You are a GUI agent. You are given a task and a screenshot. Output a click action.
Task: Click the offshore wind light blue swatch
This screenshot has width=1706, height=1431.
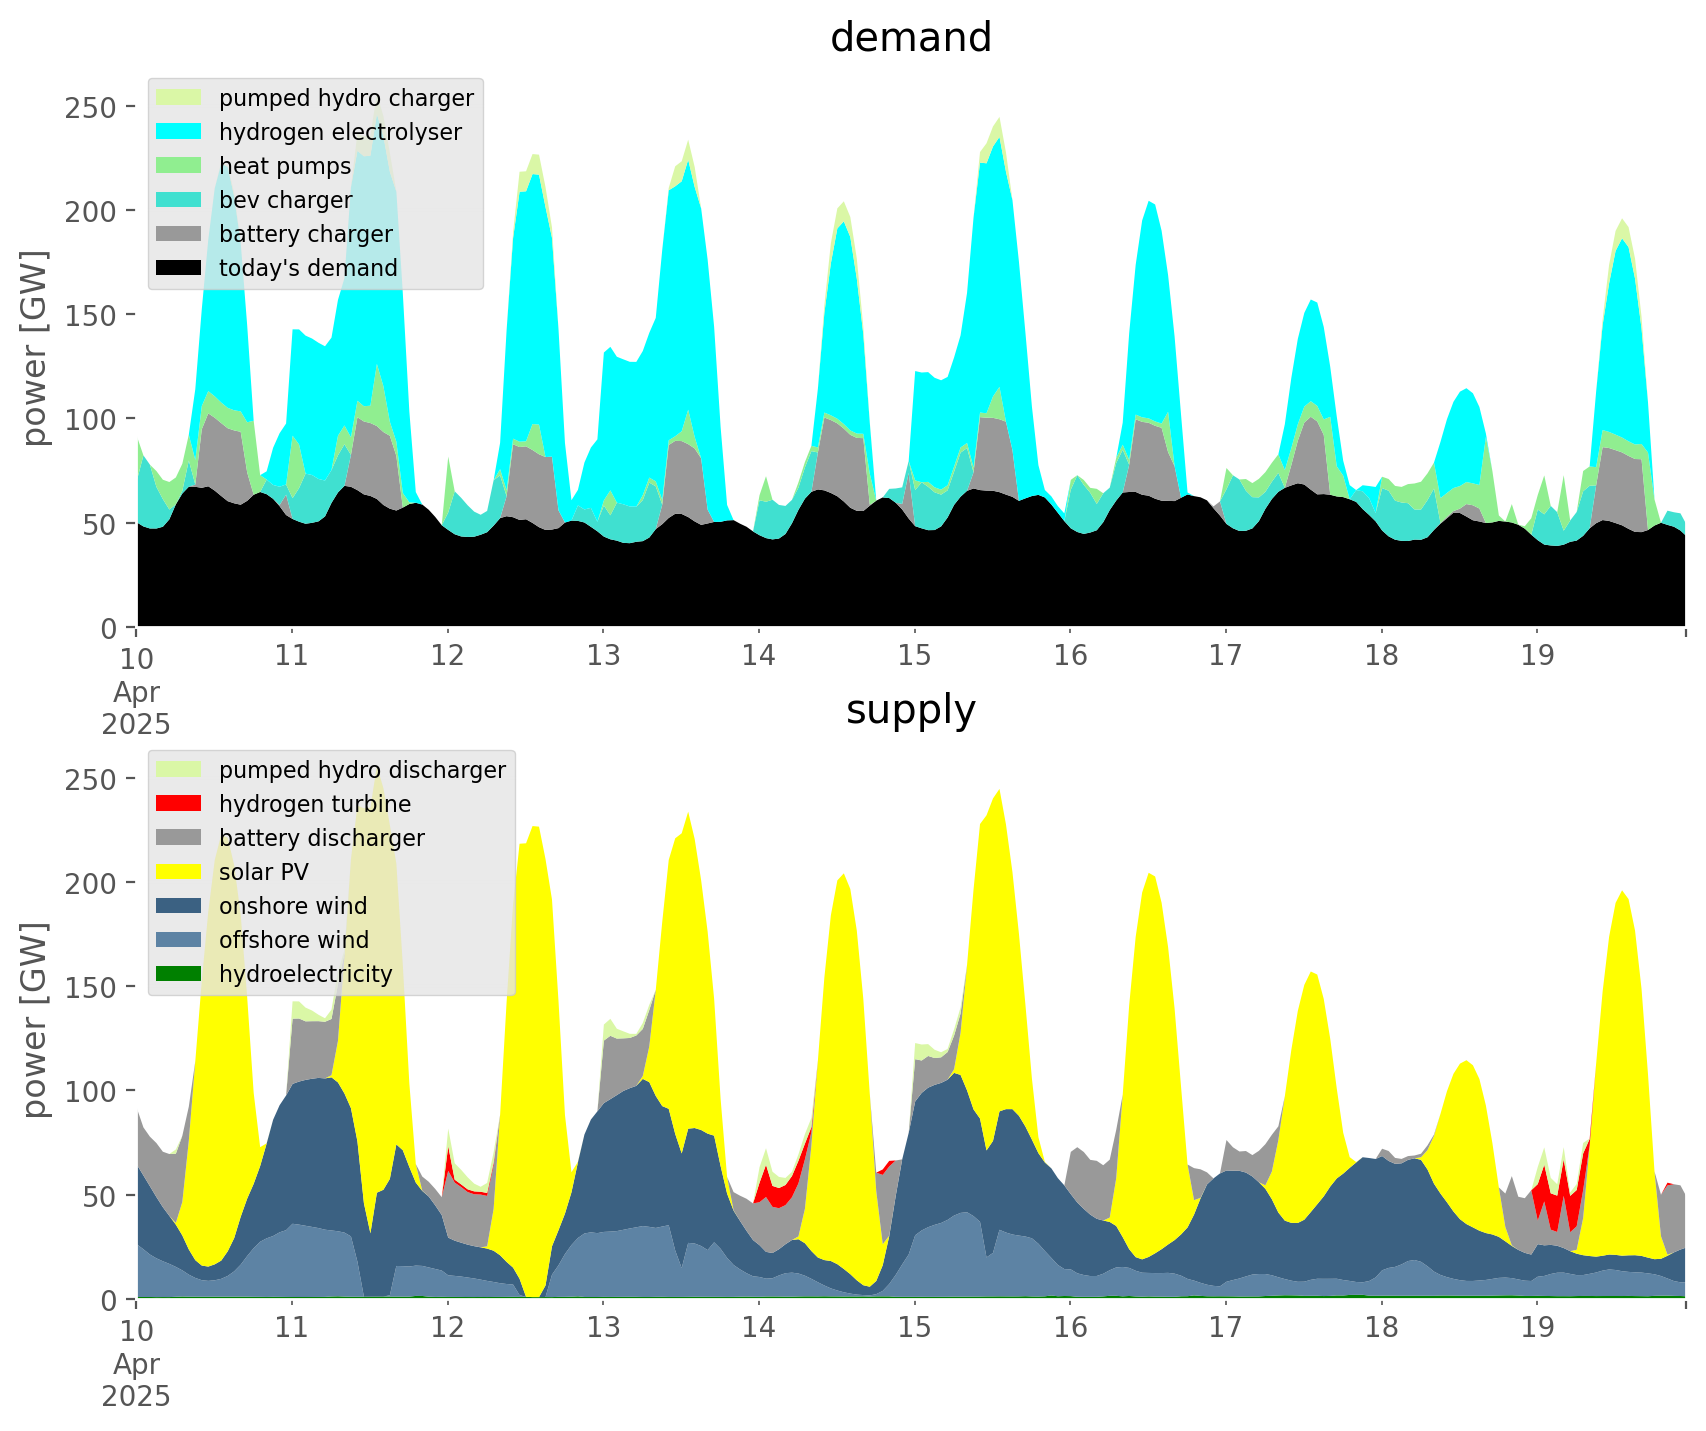coord(179,940)
